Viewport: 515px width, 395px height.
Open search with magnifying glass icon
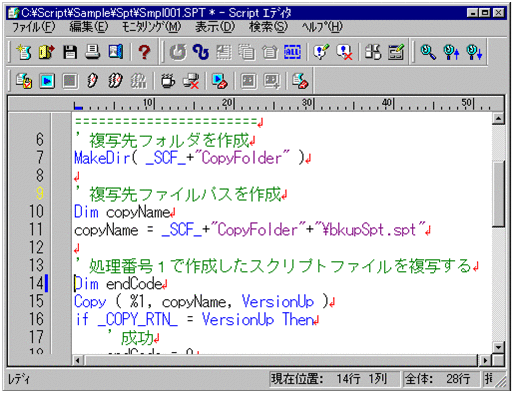tap(428, 52)
